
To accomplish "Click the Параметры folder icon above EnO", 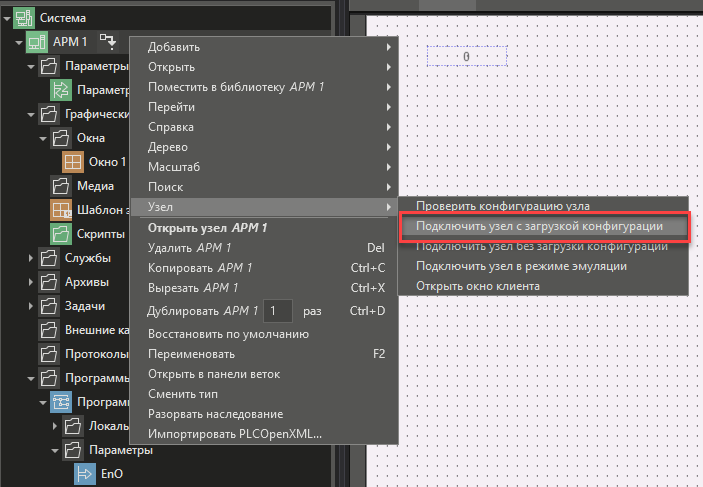I will point(73,450).
